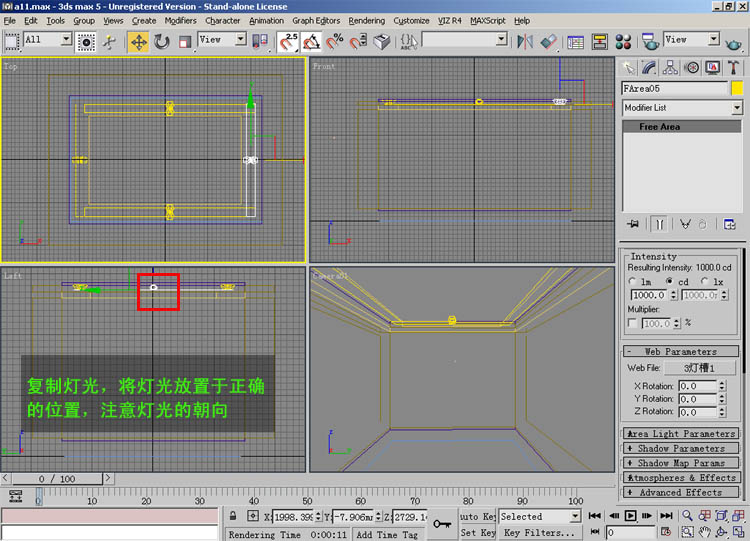Open the Modifiers menu

180,20
